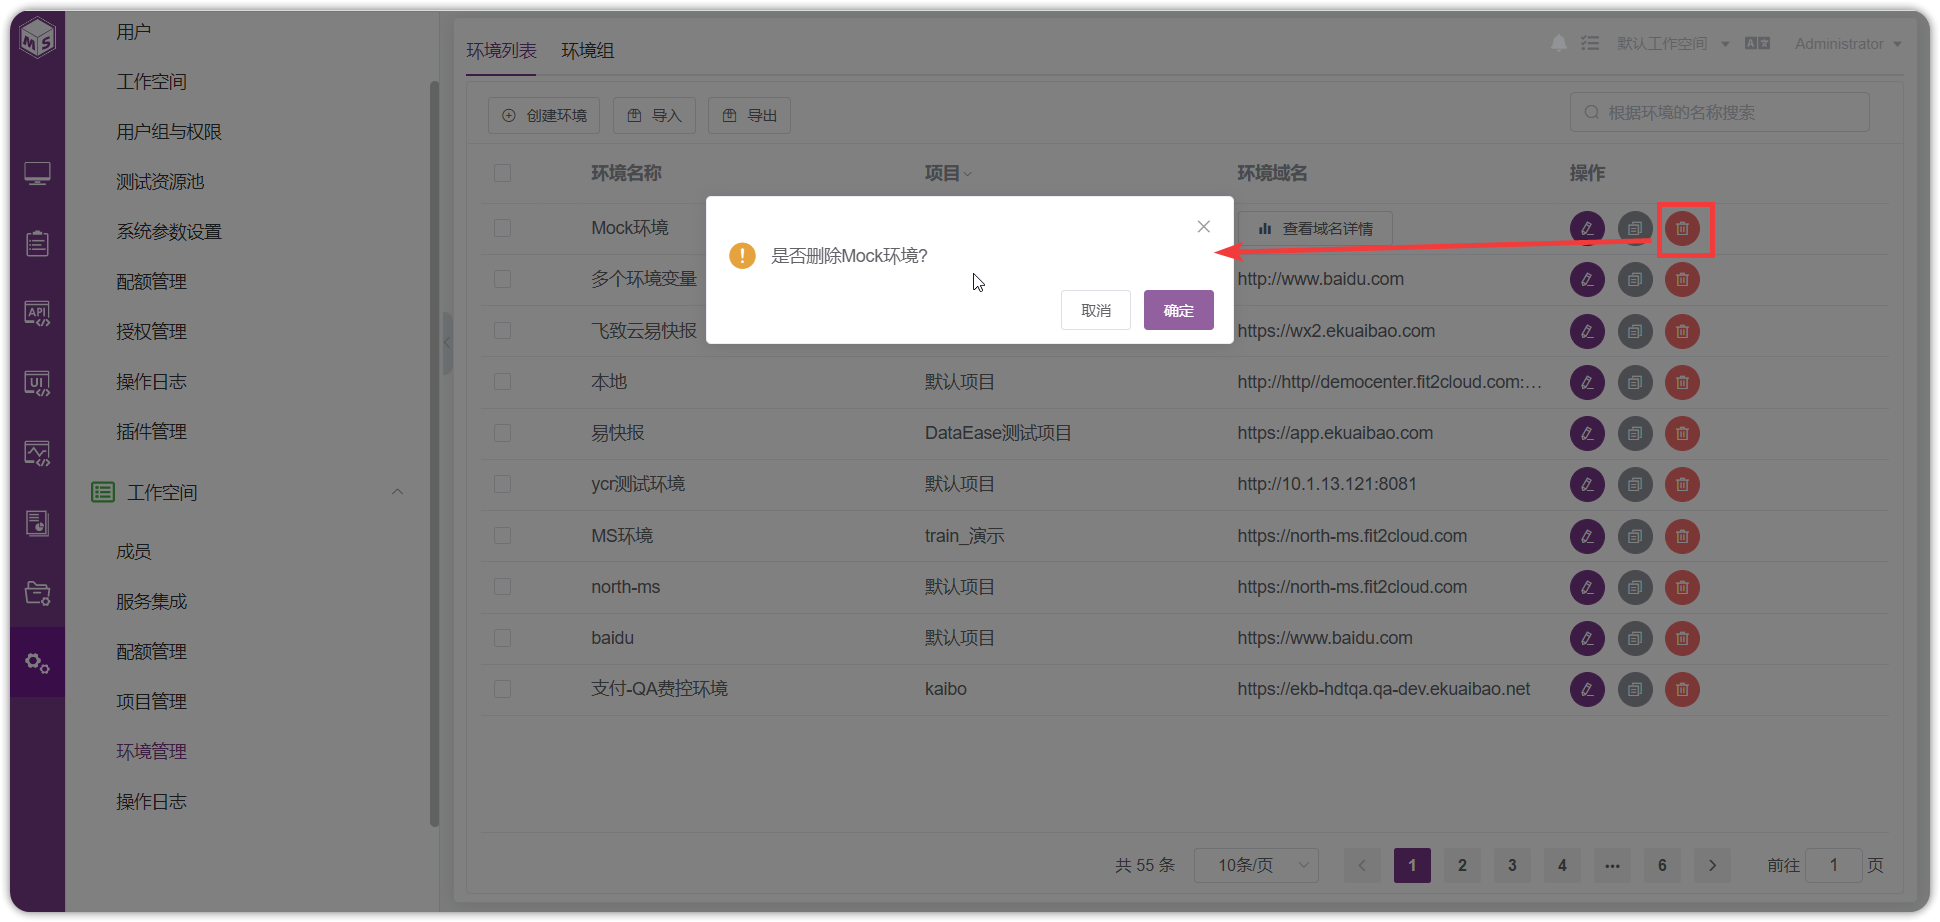The width and height of the screenshot is (1940, 922).
Task: Expand the Administrator user menu
Action: [x=1848, y=43]
